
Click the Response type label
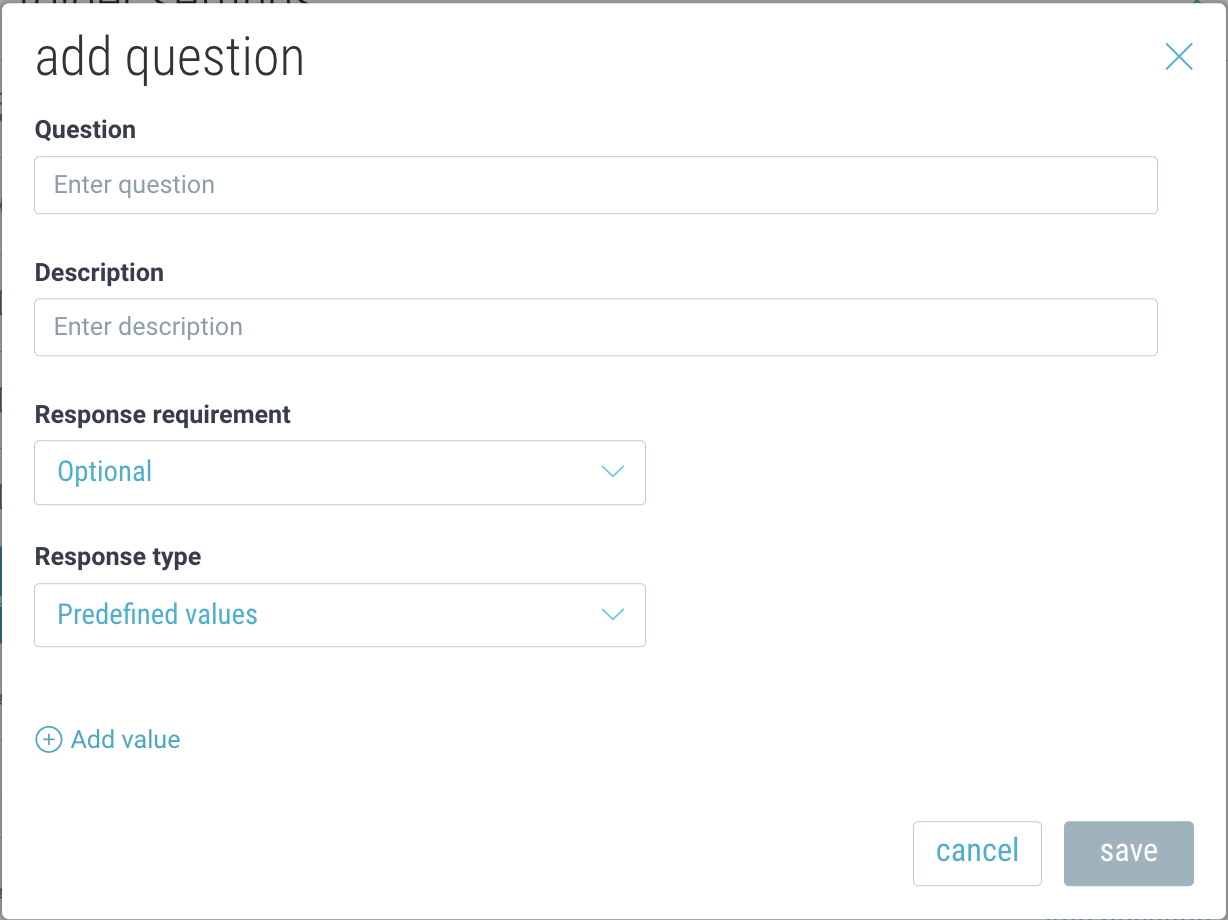[x=118, y=556]
